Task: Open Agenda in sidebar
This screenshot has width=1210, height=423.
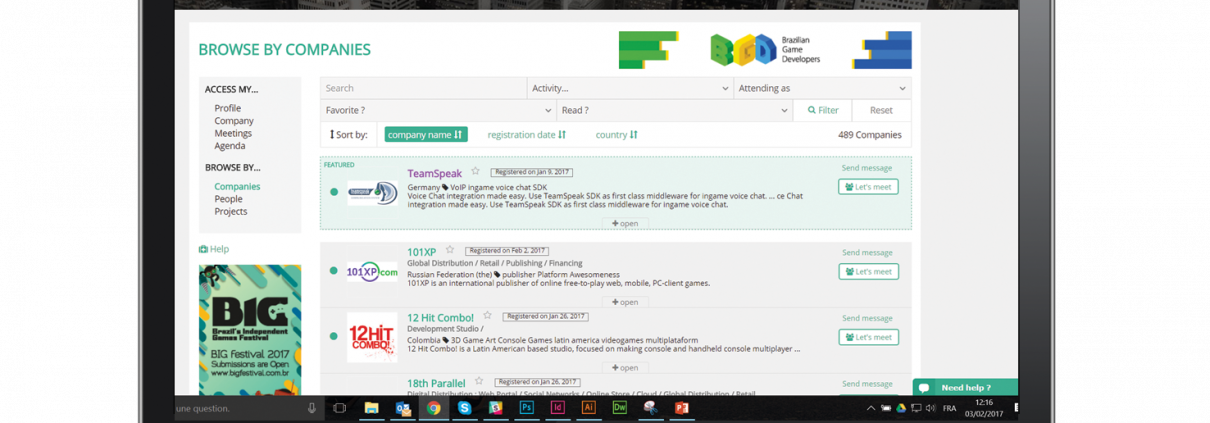Action: coord(230,146)
